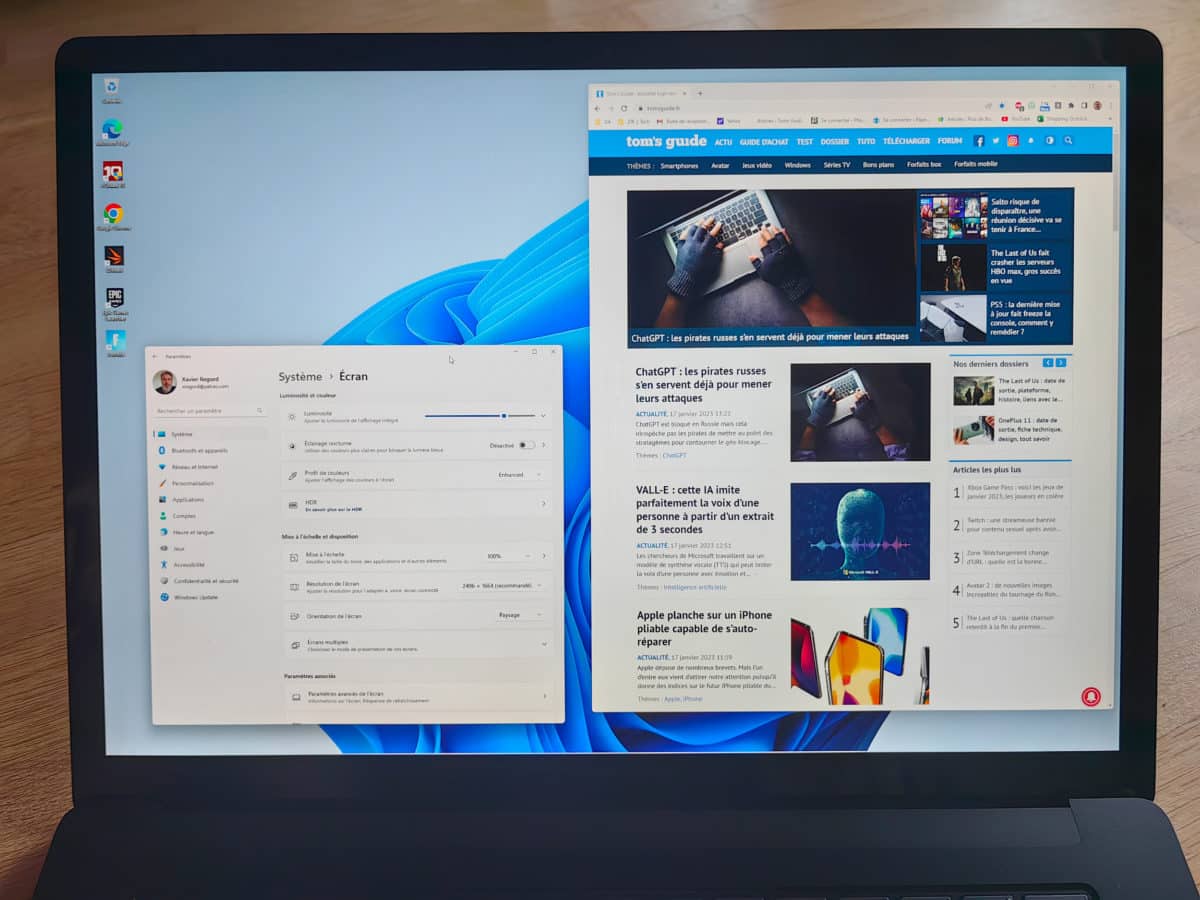1200x900 pixels.
Task: Toggle the Éclairage nocturne switch
Action: click(x=526, y=445)
